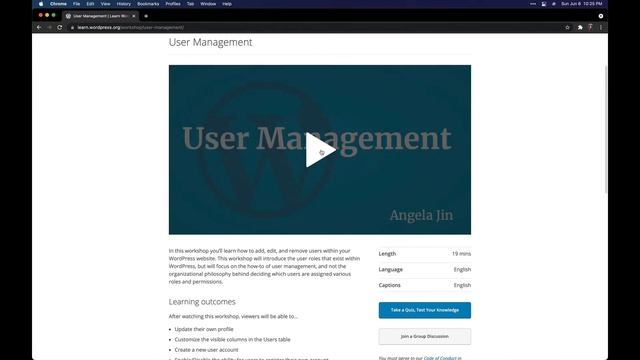Click 'Create a new user account' bullet

206,350
